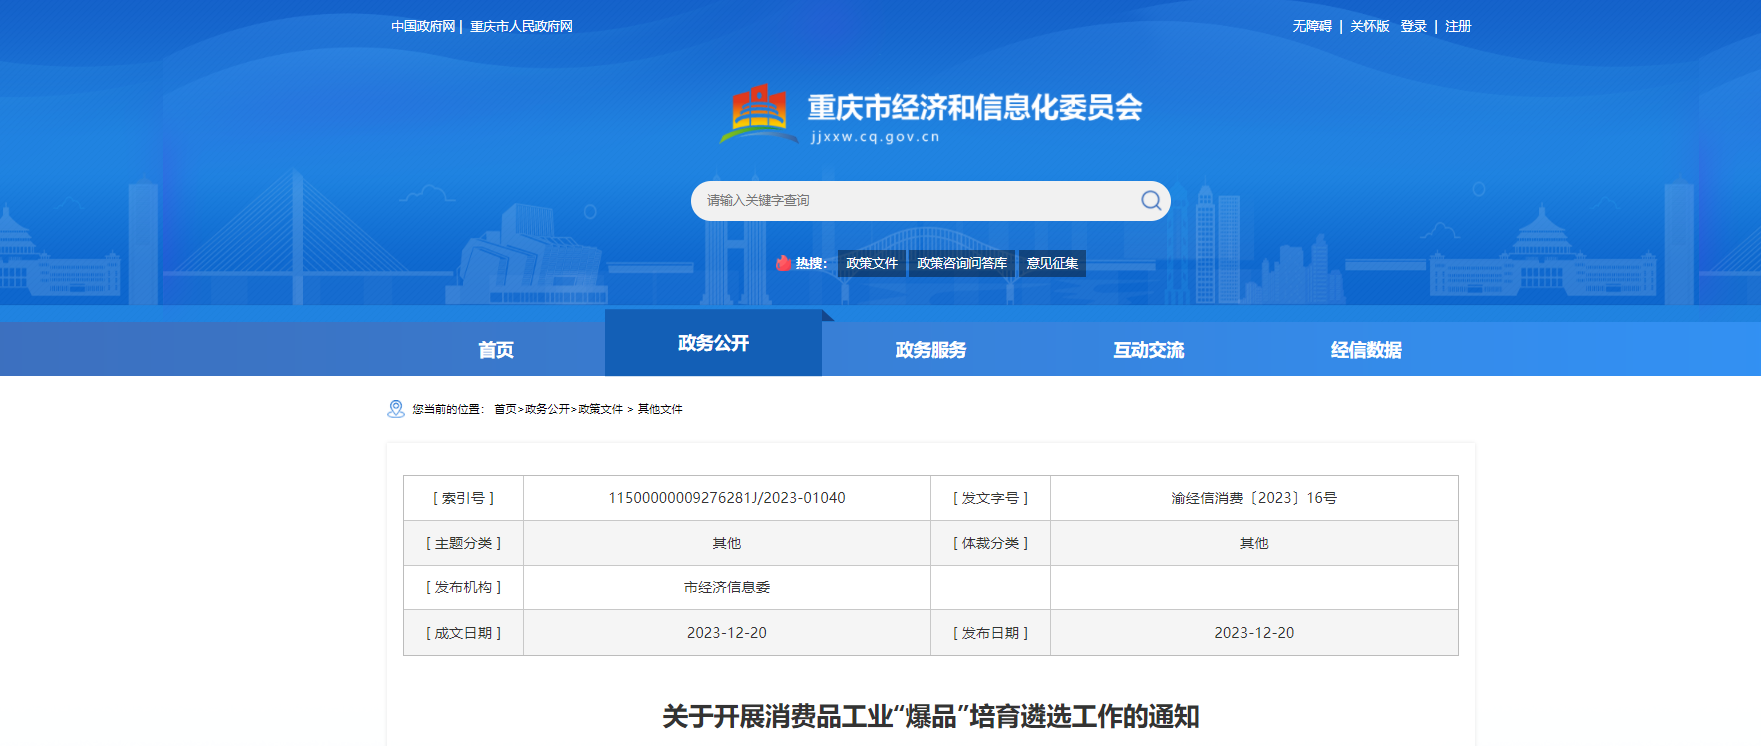The width and height of the screenshot is (1761, 746).
Task: Click the 意见征集 hot search tag
Action: [1052, 263]
